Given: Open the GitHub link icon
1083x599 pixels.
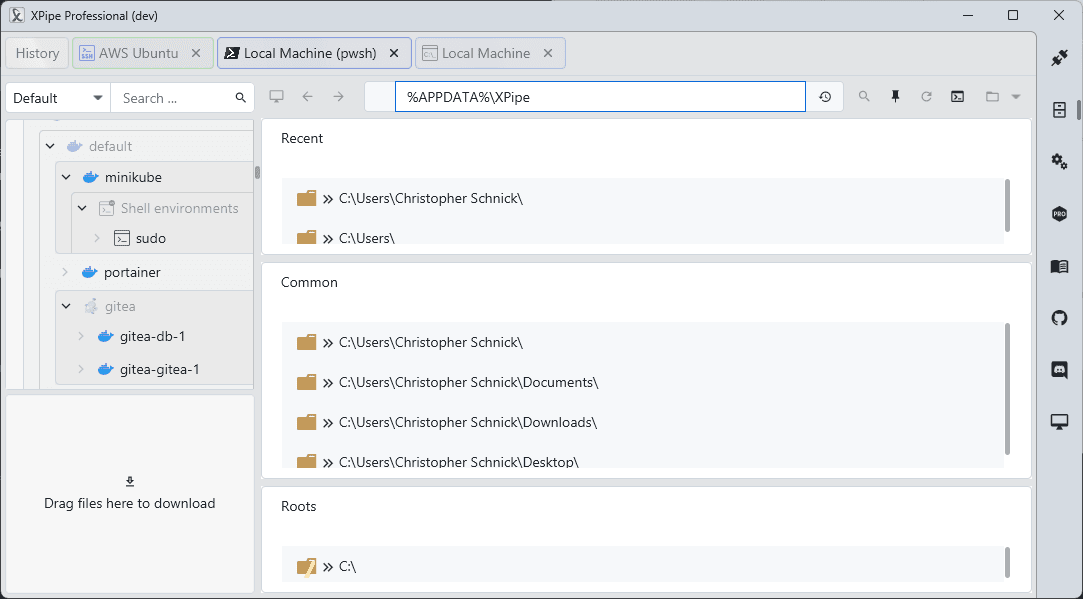Looking at the screenshot, I should click(1059, 318).
